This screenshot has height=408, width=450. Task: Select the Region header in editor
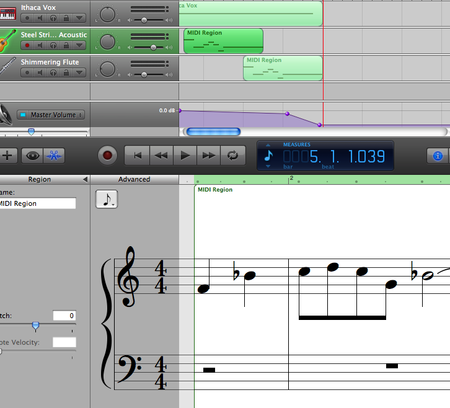point(39,179)
